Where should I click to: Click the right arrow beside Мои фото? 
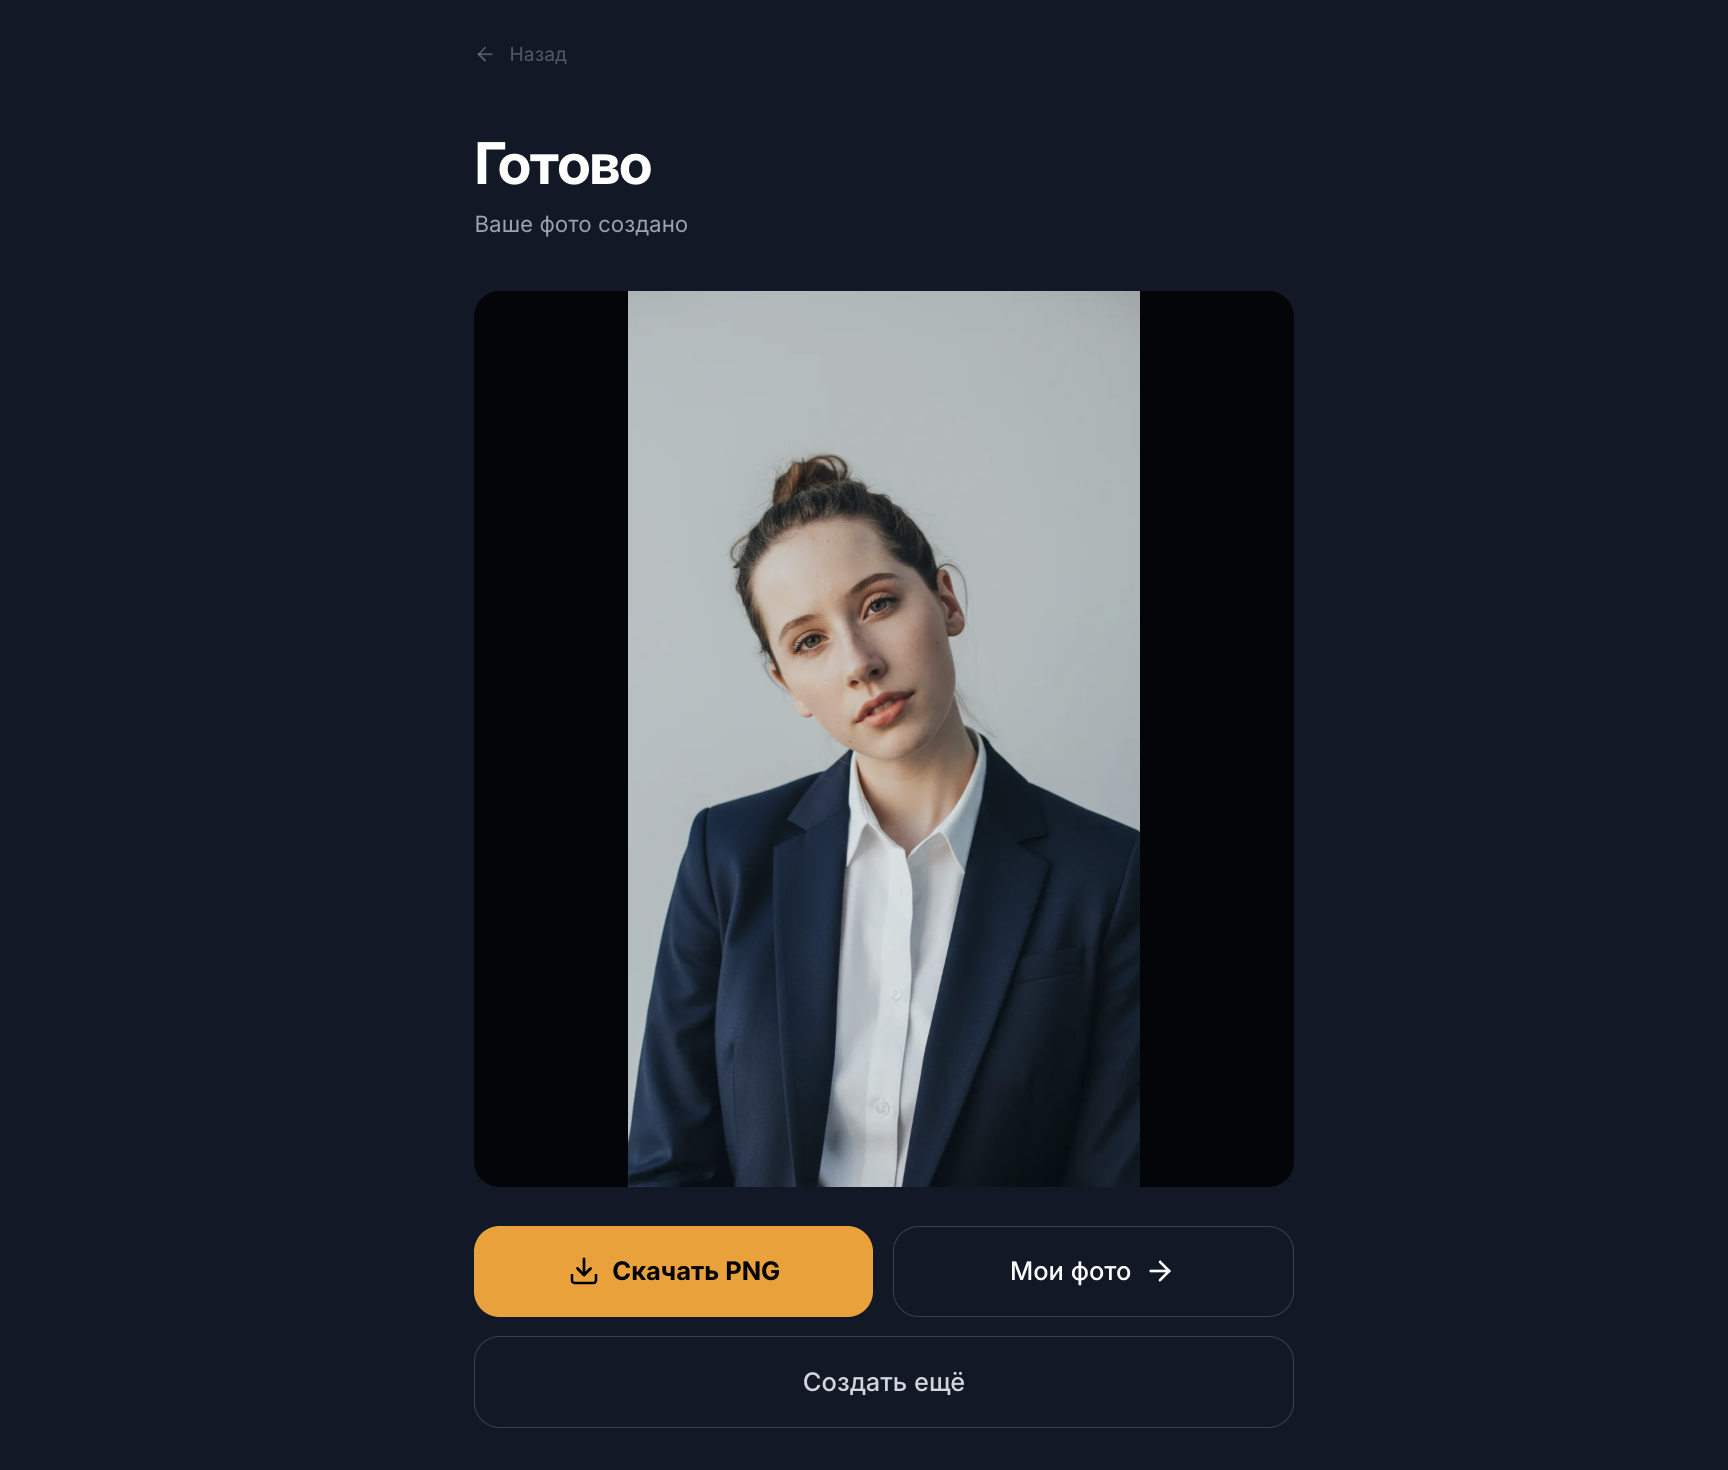(1160, 1271)
